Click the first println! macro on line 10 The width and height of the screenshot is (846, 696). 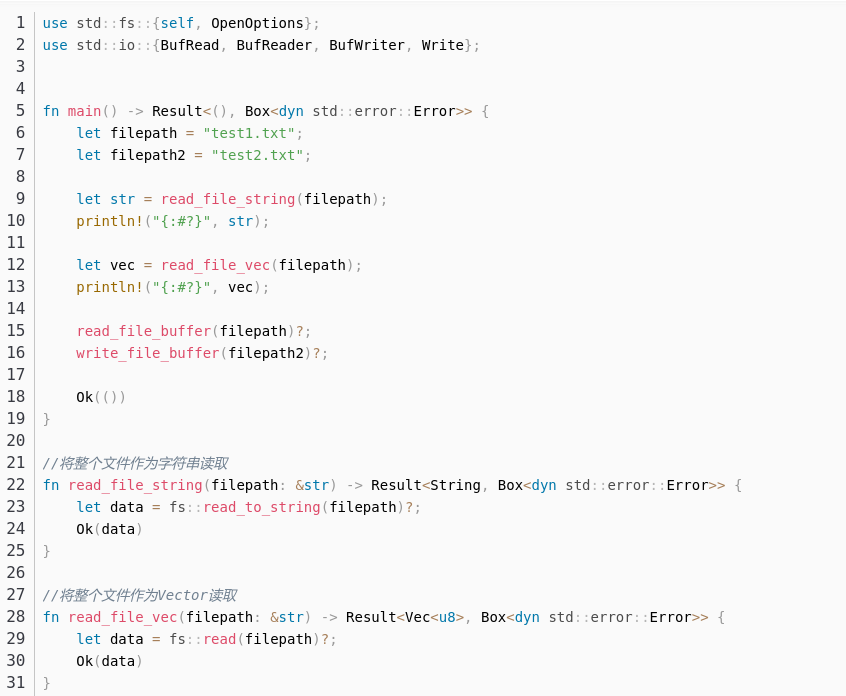(110, 221)
